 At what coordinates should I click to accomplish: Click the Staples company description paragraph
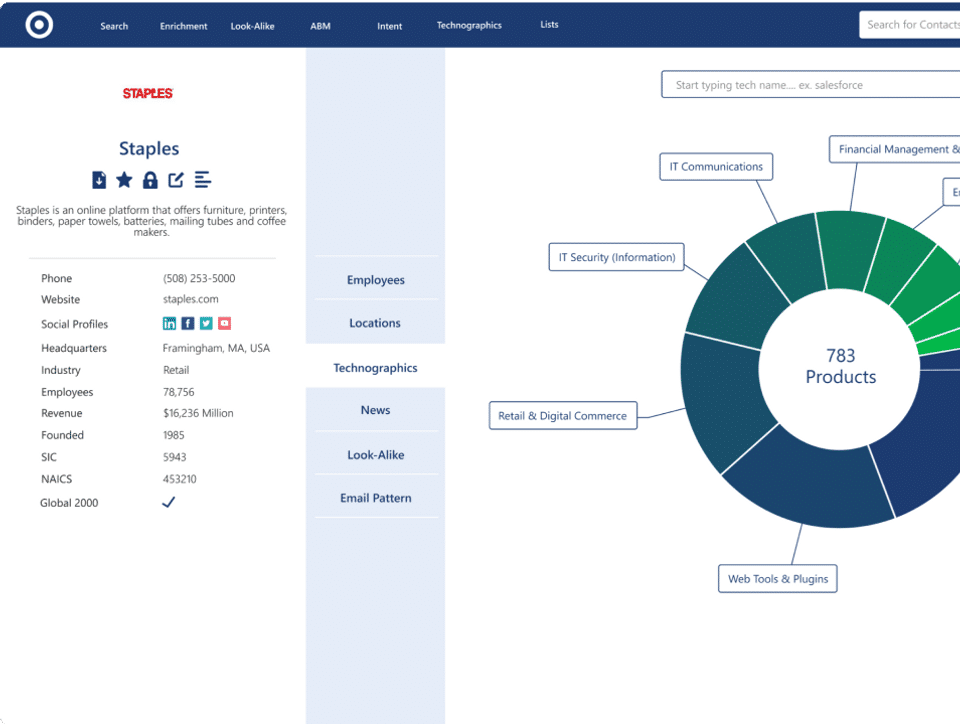(x=151, y=221)
